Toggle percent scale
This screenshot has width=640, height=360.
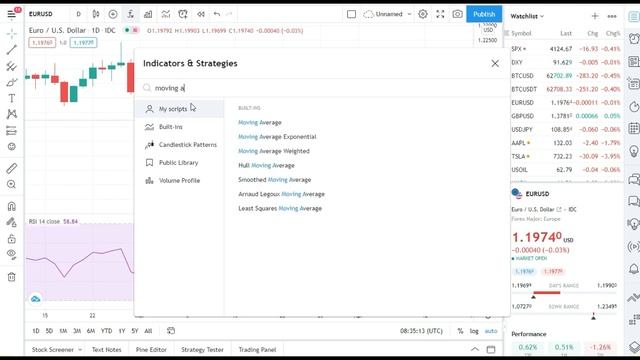pyautogui.click(x=460, y=331)
